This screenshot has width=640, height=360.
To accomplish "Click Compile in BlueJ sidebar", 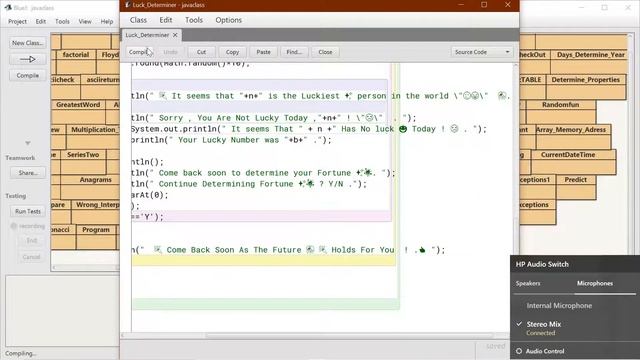I will 28,76.
